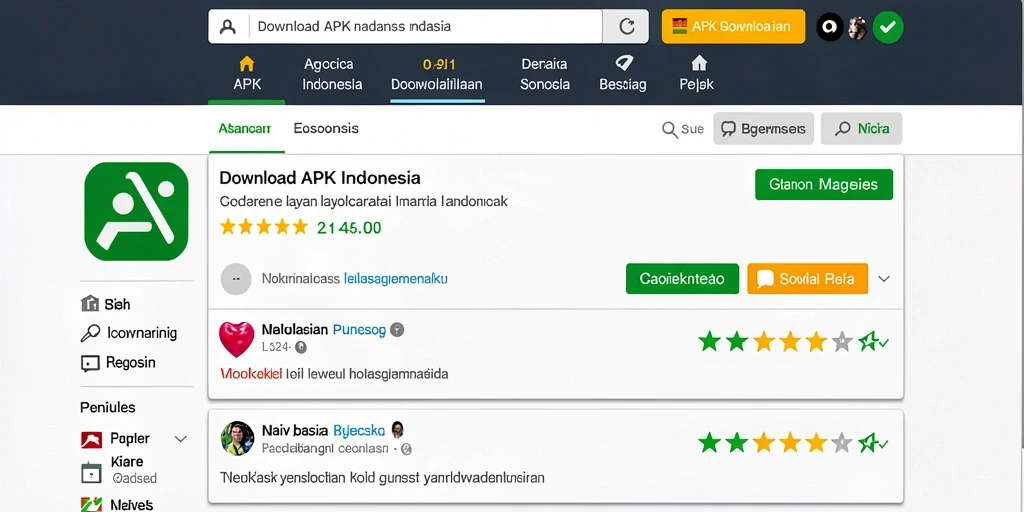Image resolution: width=1024 pixels, height=512 pixels.
Task: Open the Icownarinig sidebar item
Action: 129,333
